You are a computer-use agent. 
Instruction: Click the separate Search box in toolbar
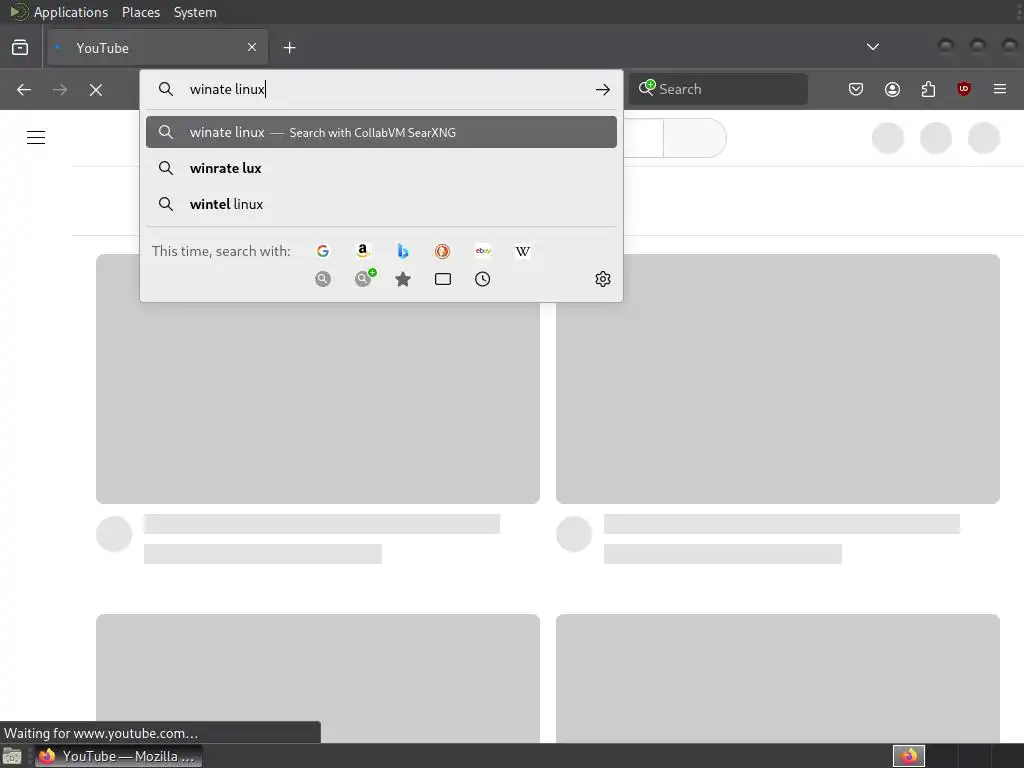click(x=718, y=89)
